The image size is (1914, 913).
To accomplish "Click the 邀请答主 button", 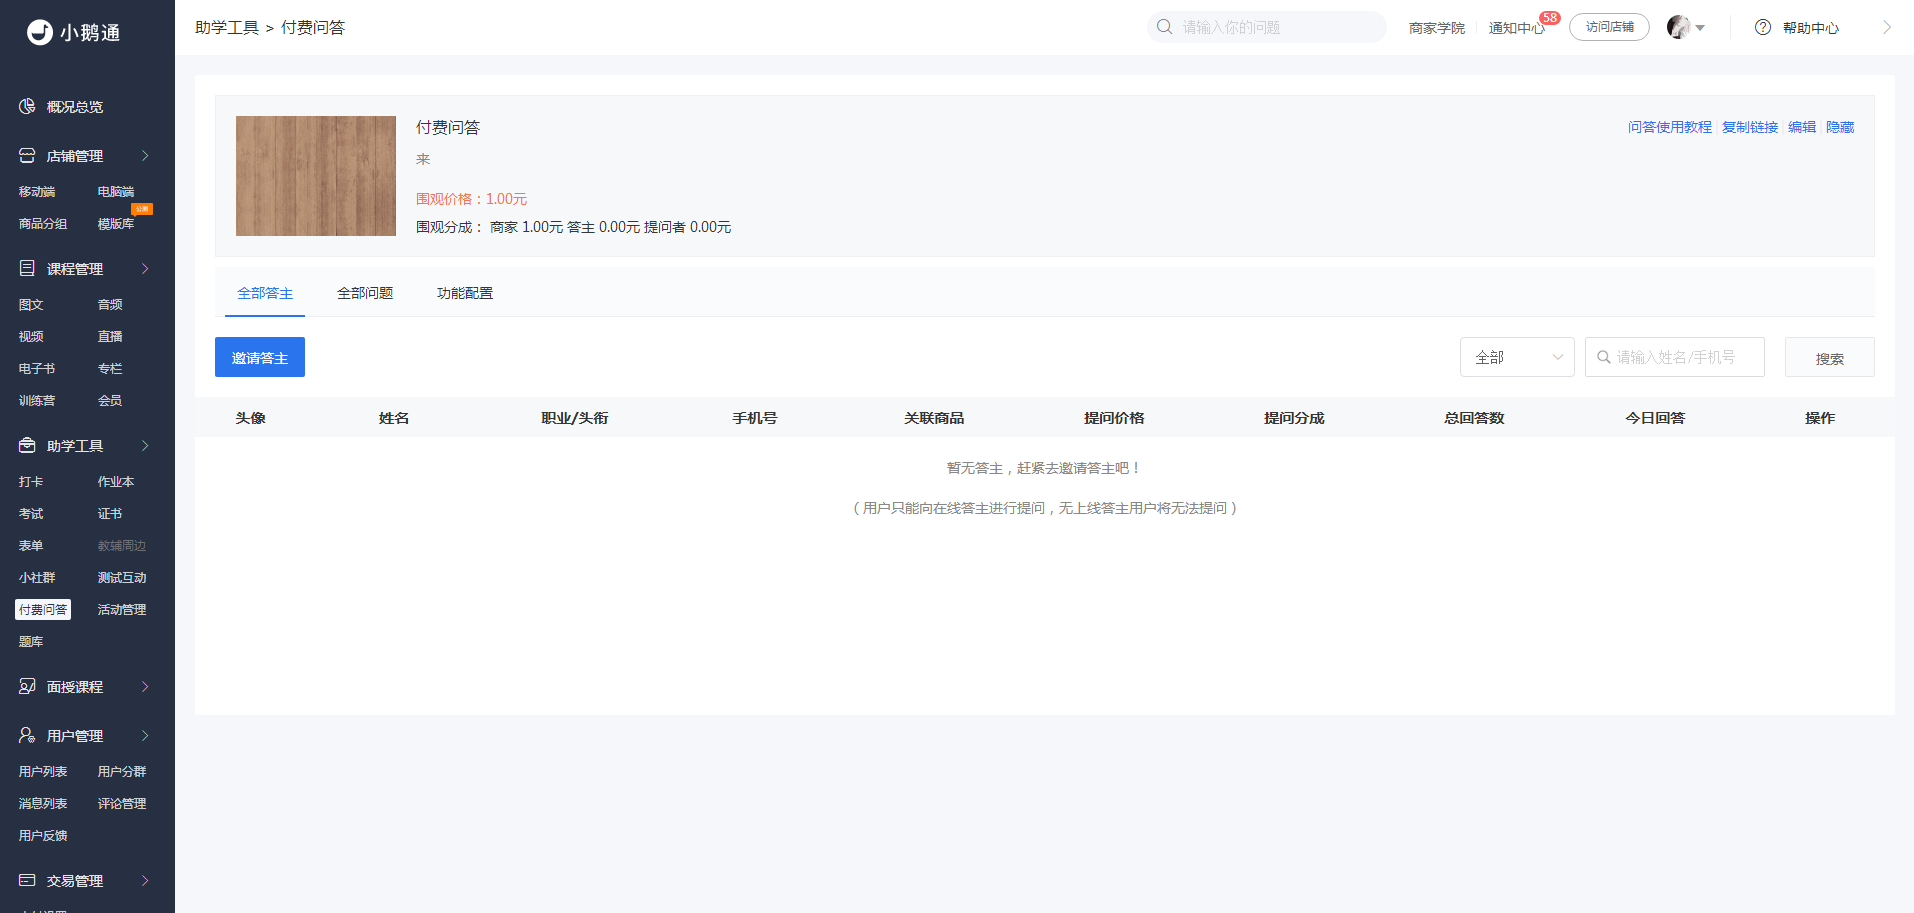I will point(260,357).
